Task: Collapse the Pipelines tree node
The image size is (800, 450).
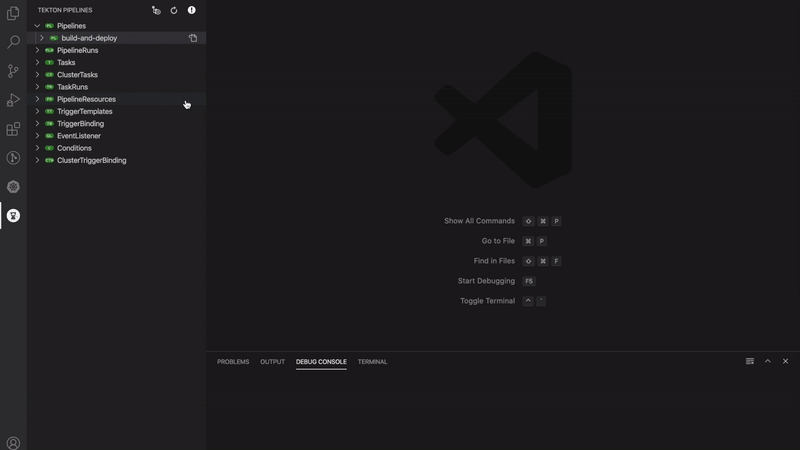Action: click(x=37, y=26)
